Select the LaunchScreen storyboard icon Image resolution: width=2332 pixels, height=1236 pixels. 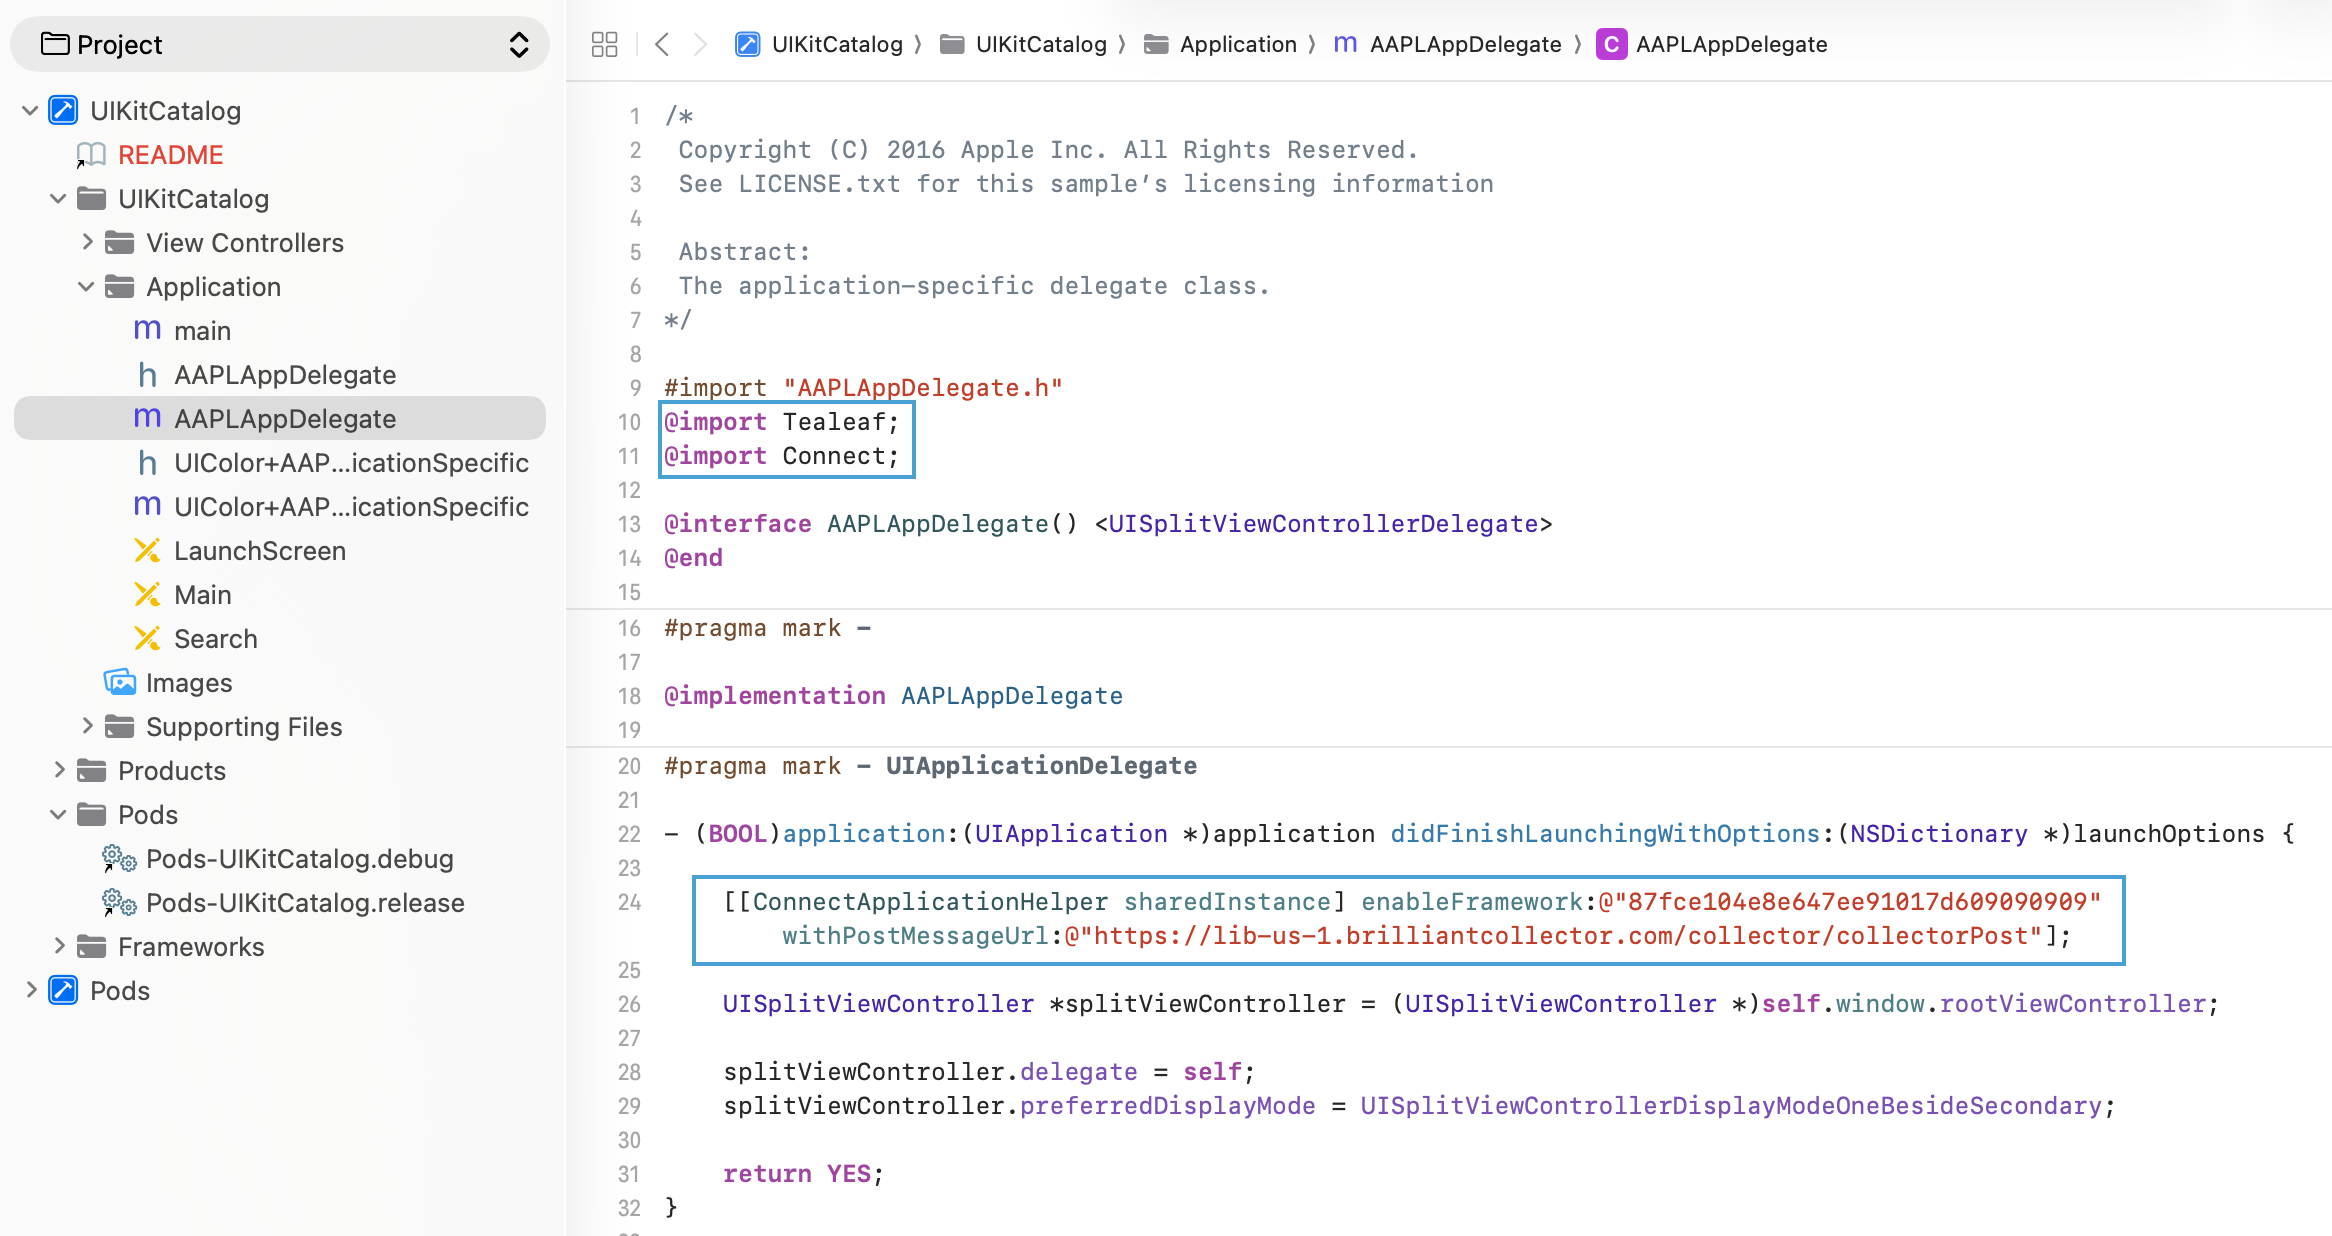click(148, 550)
